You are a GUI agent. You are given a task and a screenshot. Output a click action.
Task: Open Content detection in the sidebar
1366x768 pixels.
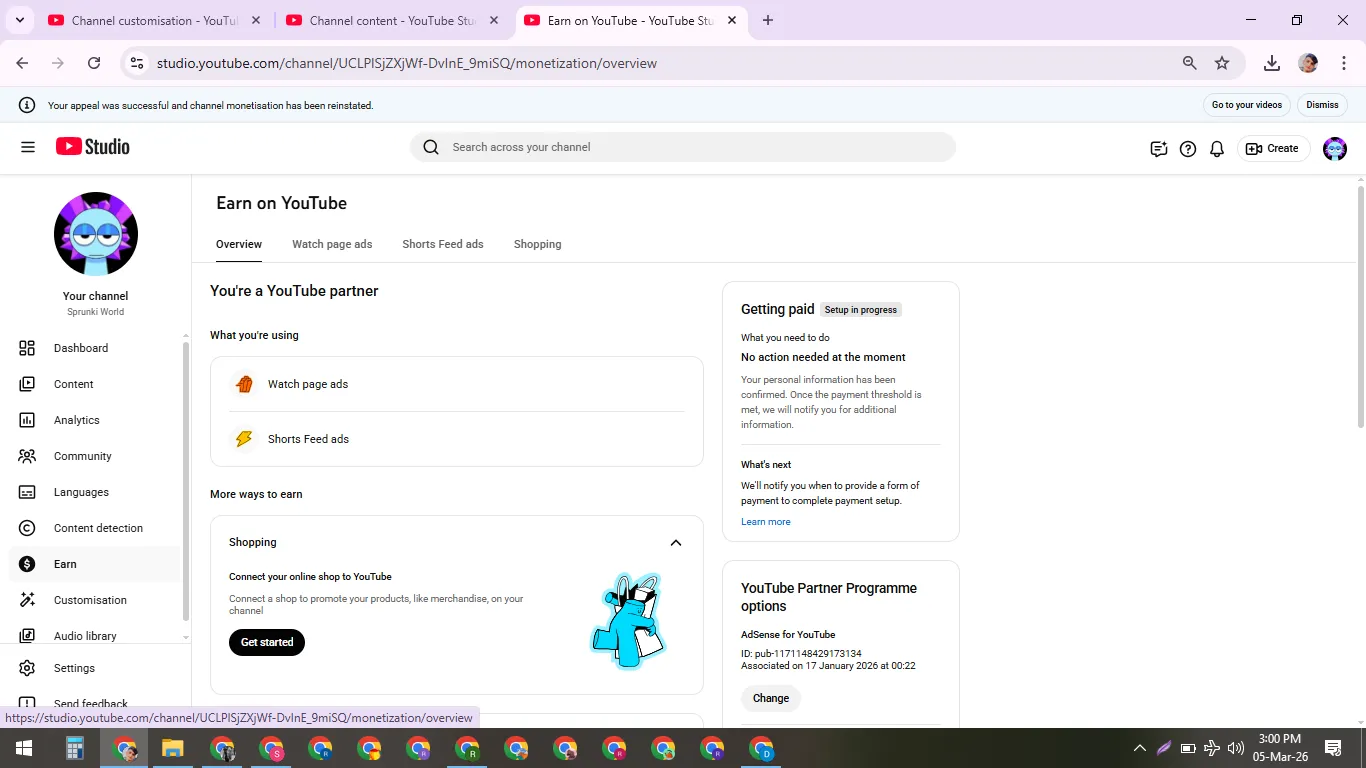coord(95,528)
